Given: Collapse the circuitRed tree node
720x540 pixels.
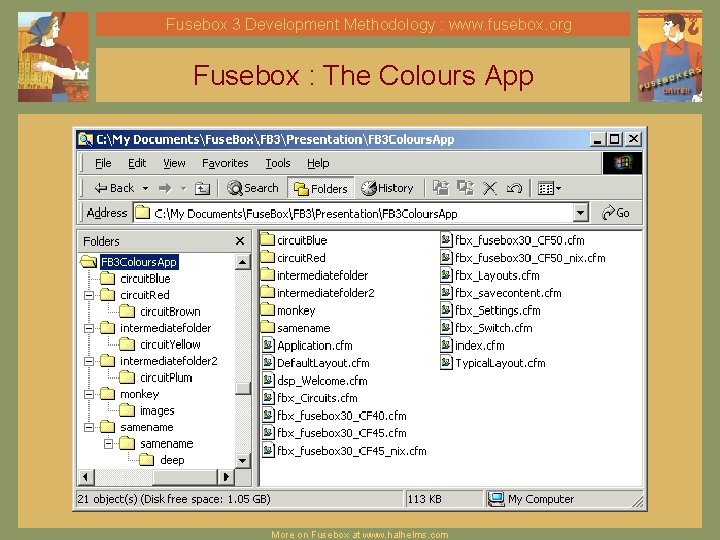Looking at the screenshot, I should 89,295.
